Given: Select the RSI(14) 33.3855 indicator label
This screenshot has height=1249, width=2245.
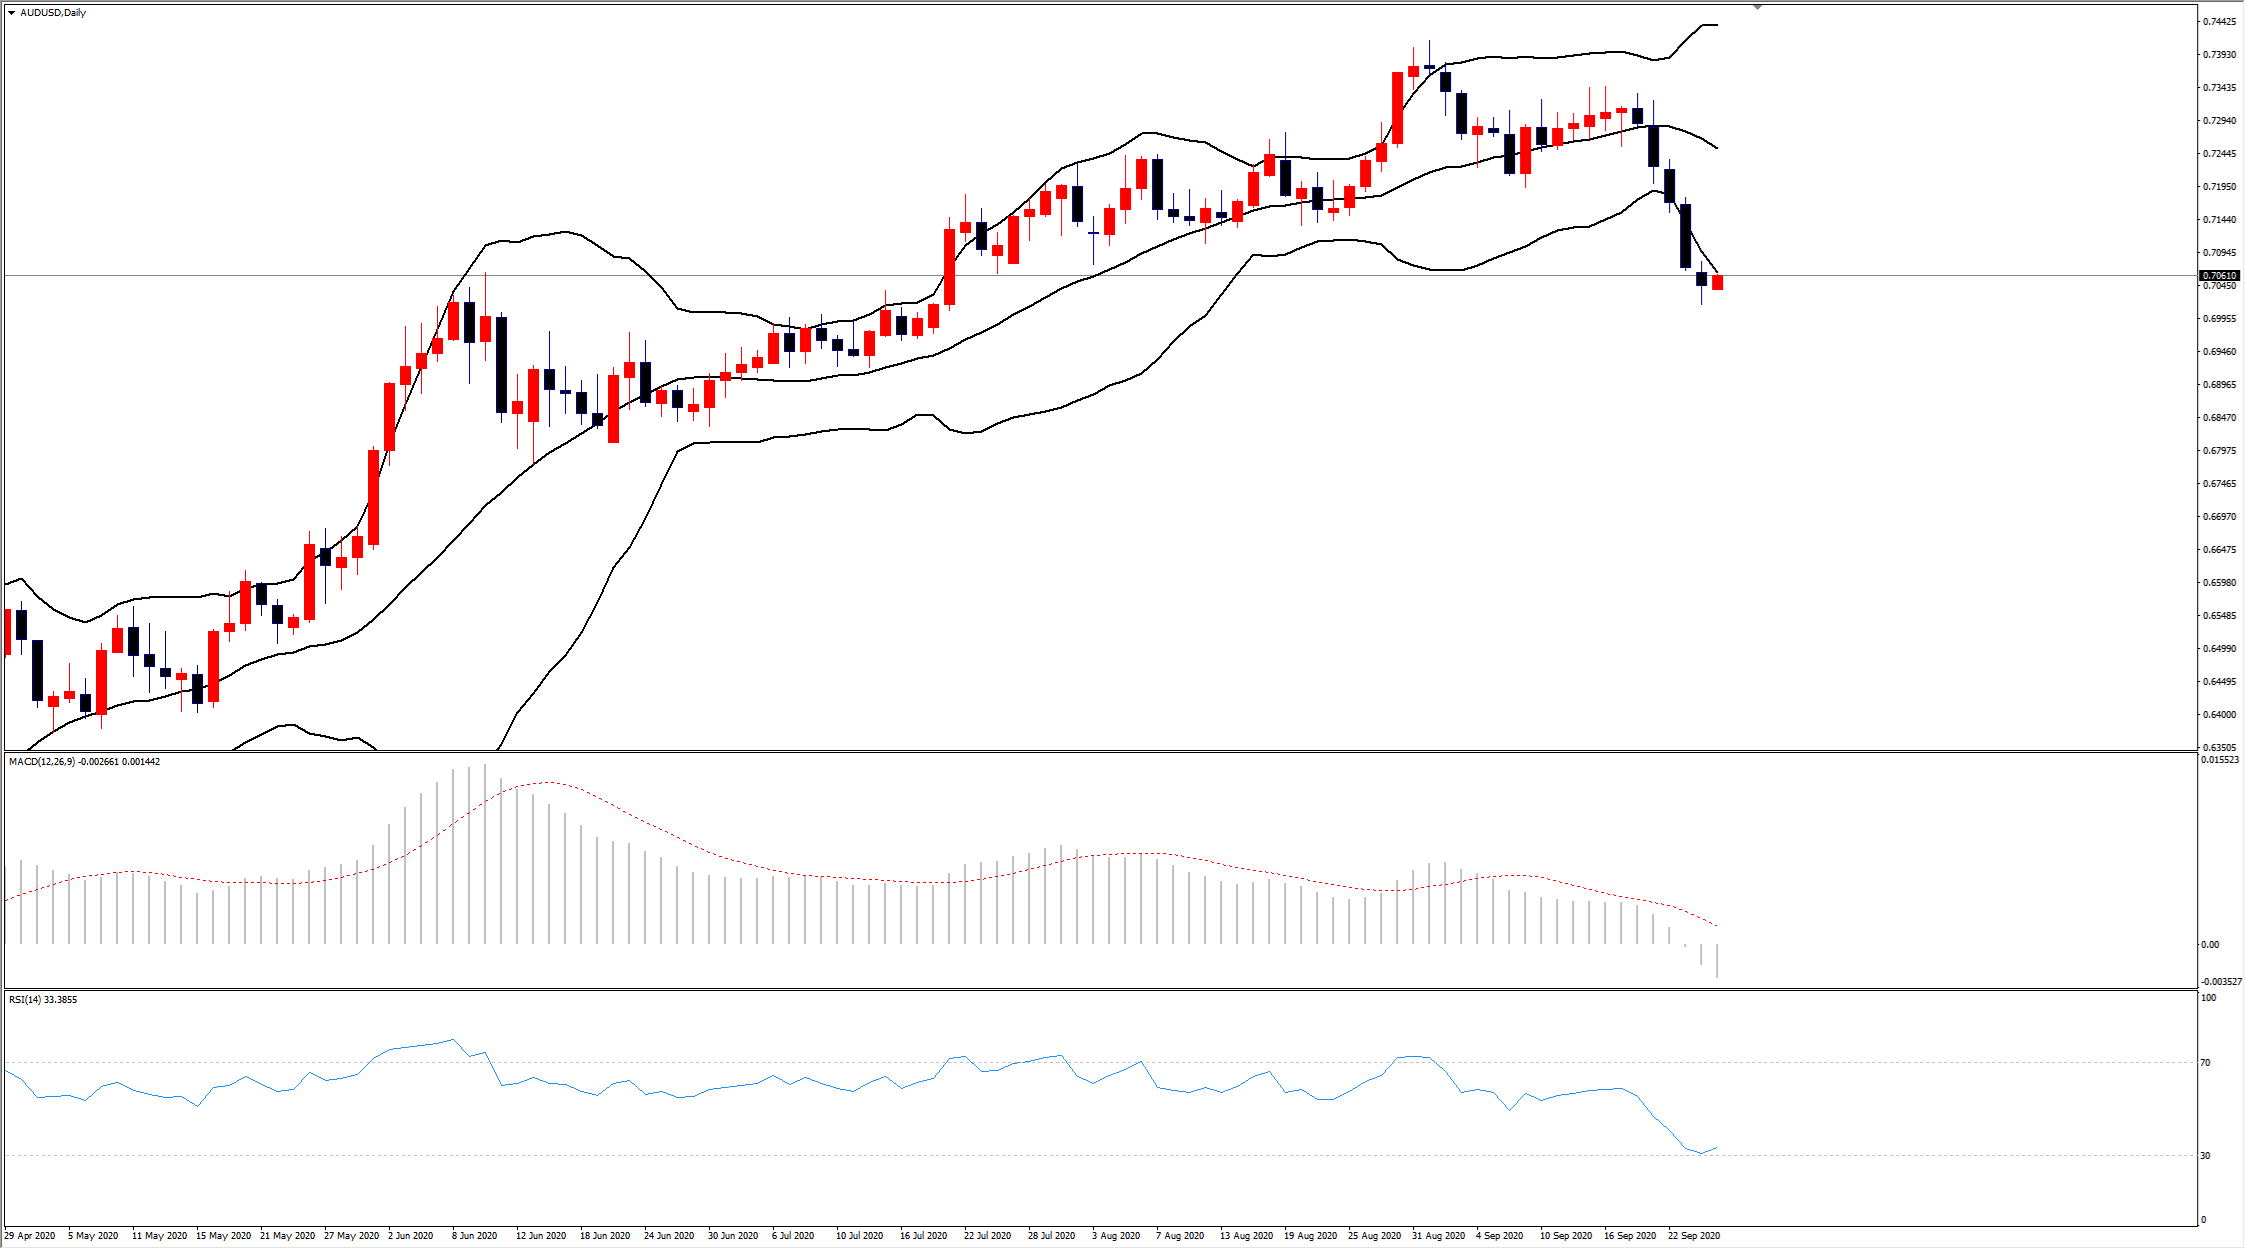Looking at the screenshot, I should [43, 1000].
